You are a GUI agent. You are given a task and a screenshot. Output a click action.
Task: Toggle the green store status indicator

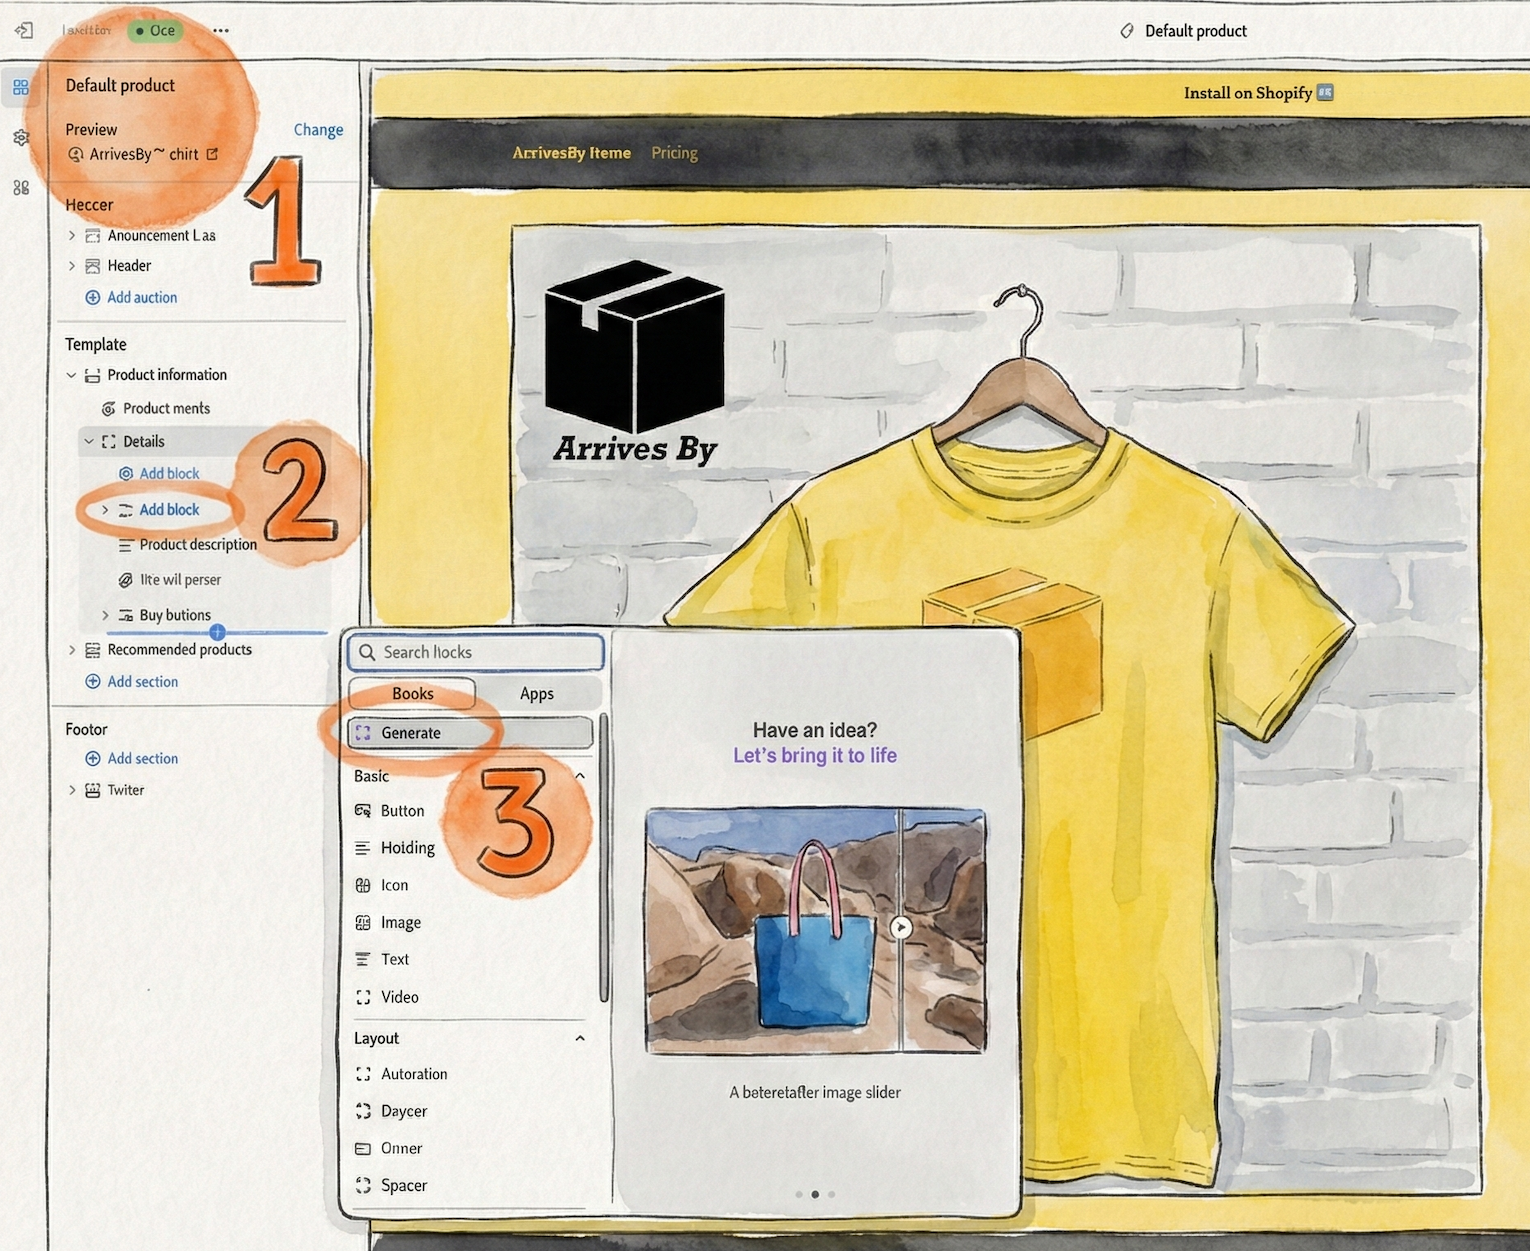pos(155,30)
